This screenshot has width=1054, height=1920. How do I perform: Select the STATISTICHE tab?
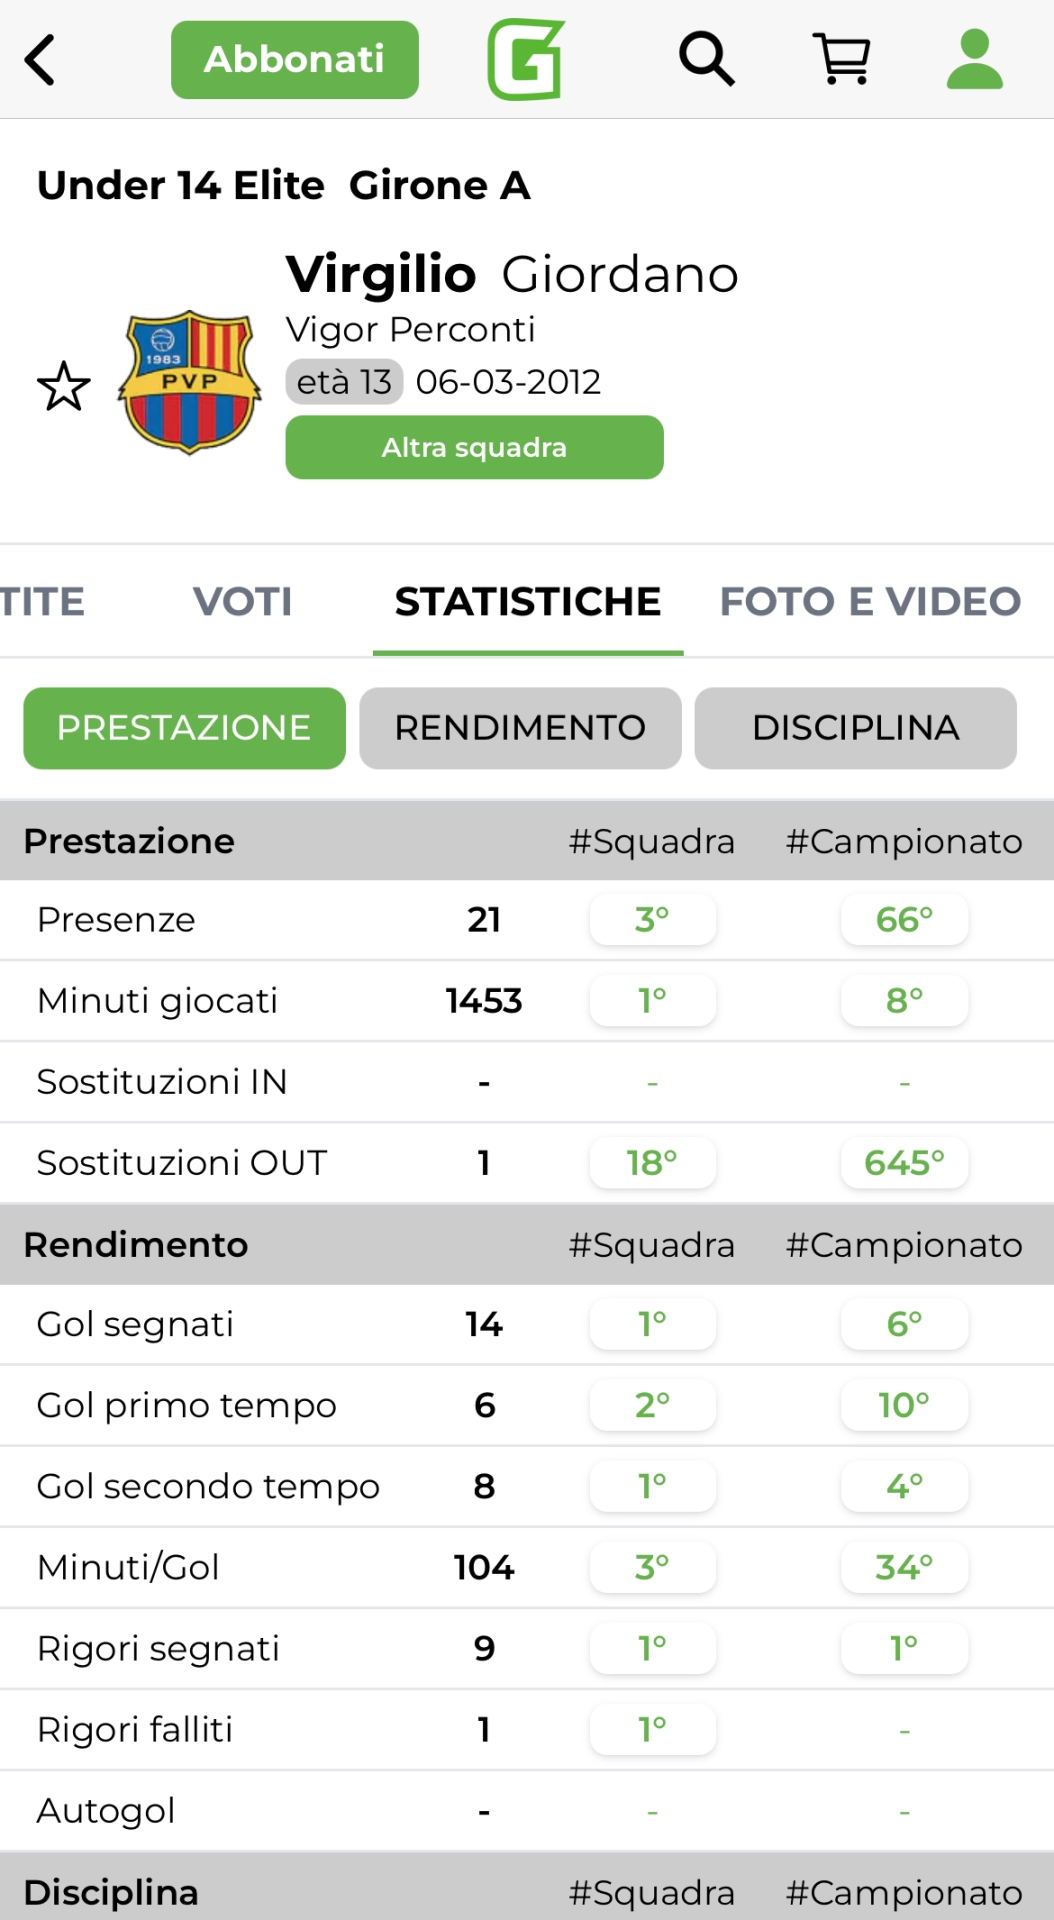point(528,602)
